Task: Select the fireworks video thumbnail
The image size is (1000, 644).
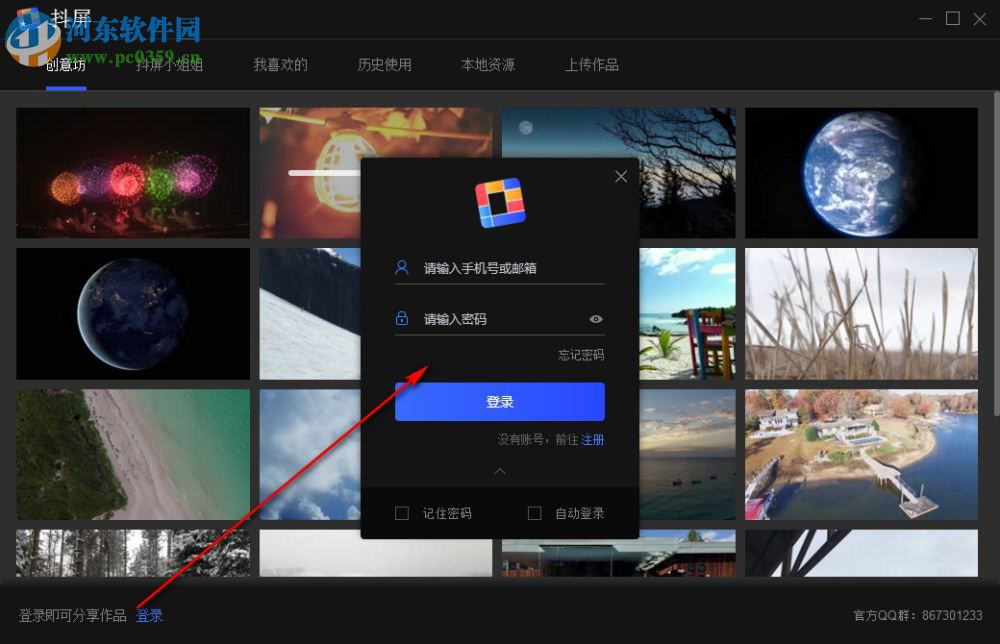Action: (x=133, y=172)
